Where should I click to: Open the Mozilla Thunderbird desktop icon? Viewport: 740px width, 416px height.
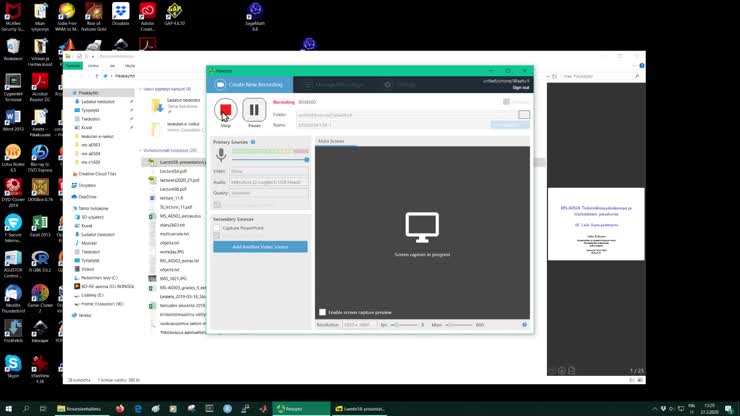13,298
